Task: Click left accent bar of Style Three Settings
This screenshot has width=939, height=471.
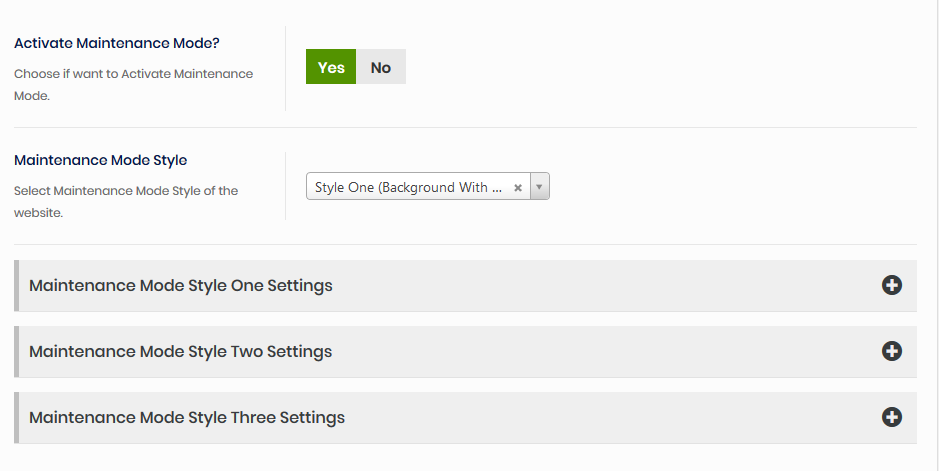Action: click(16, 418)
